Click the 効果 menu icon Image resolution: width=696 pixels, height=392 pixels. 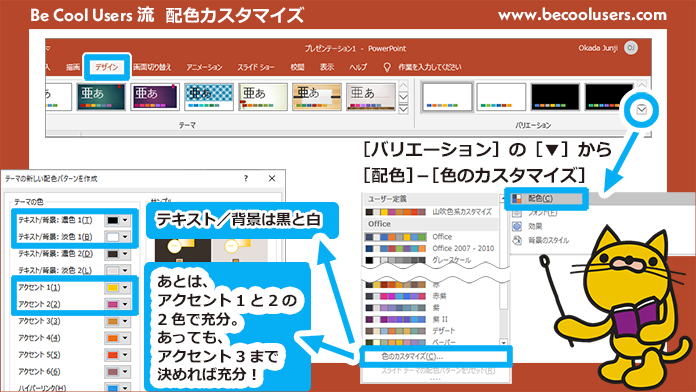(x=517, y=226)
